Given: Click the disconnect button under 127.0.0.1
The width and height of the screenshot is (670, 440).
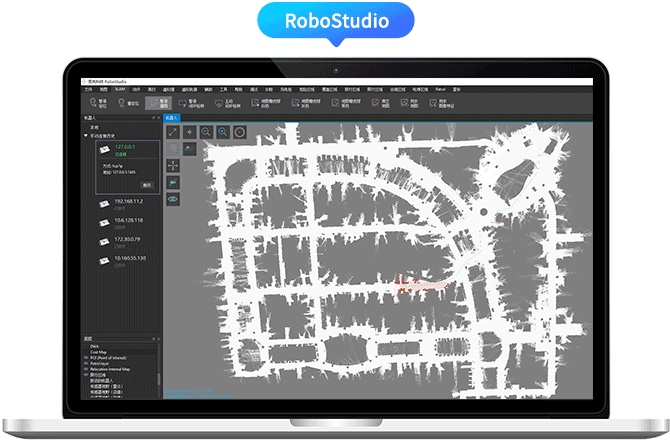Looking at the screenshot, I should click(146, 184).
